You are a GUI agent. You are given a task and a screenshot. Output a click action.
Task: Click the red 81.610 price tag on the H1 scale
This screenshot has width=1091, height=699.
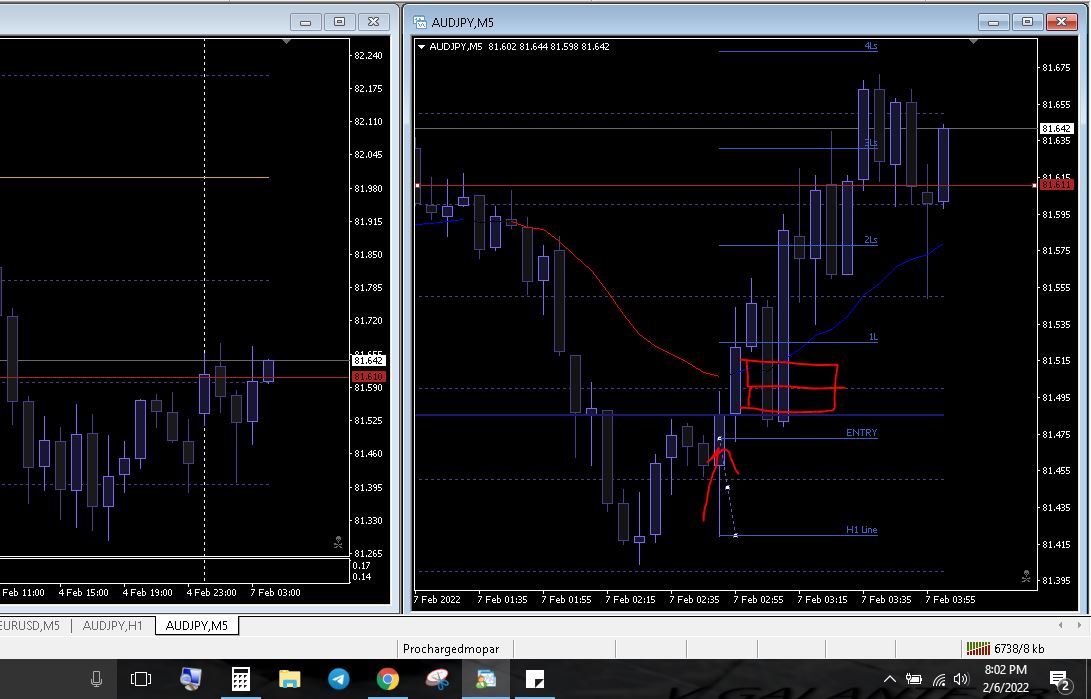pyautogui.click(x=368, y=376)
